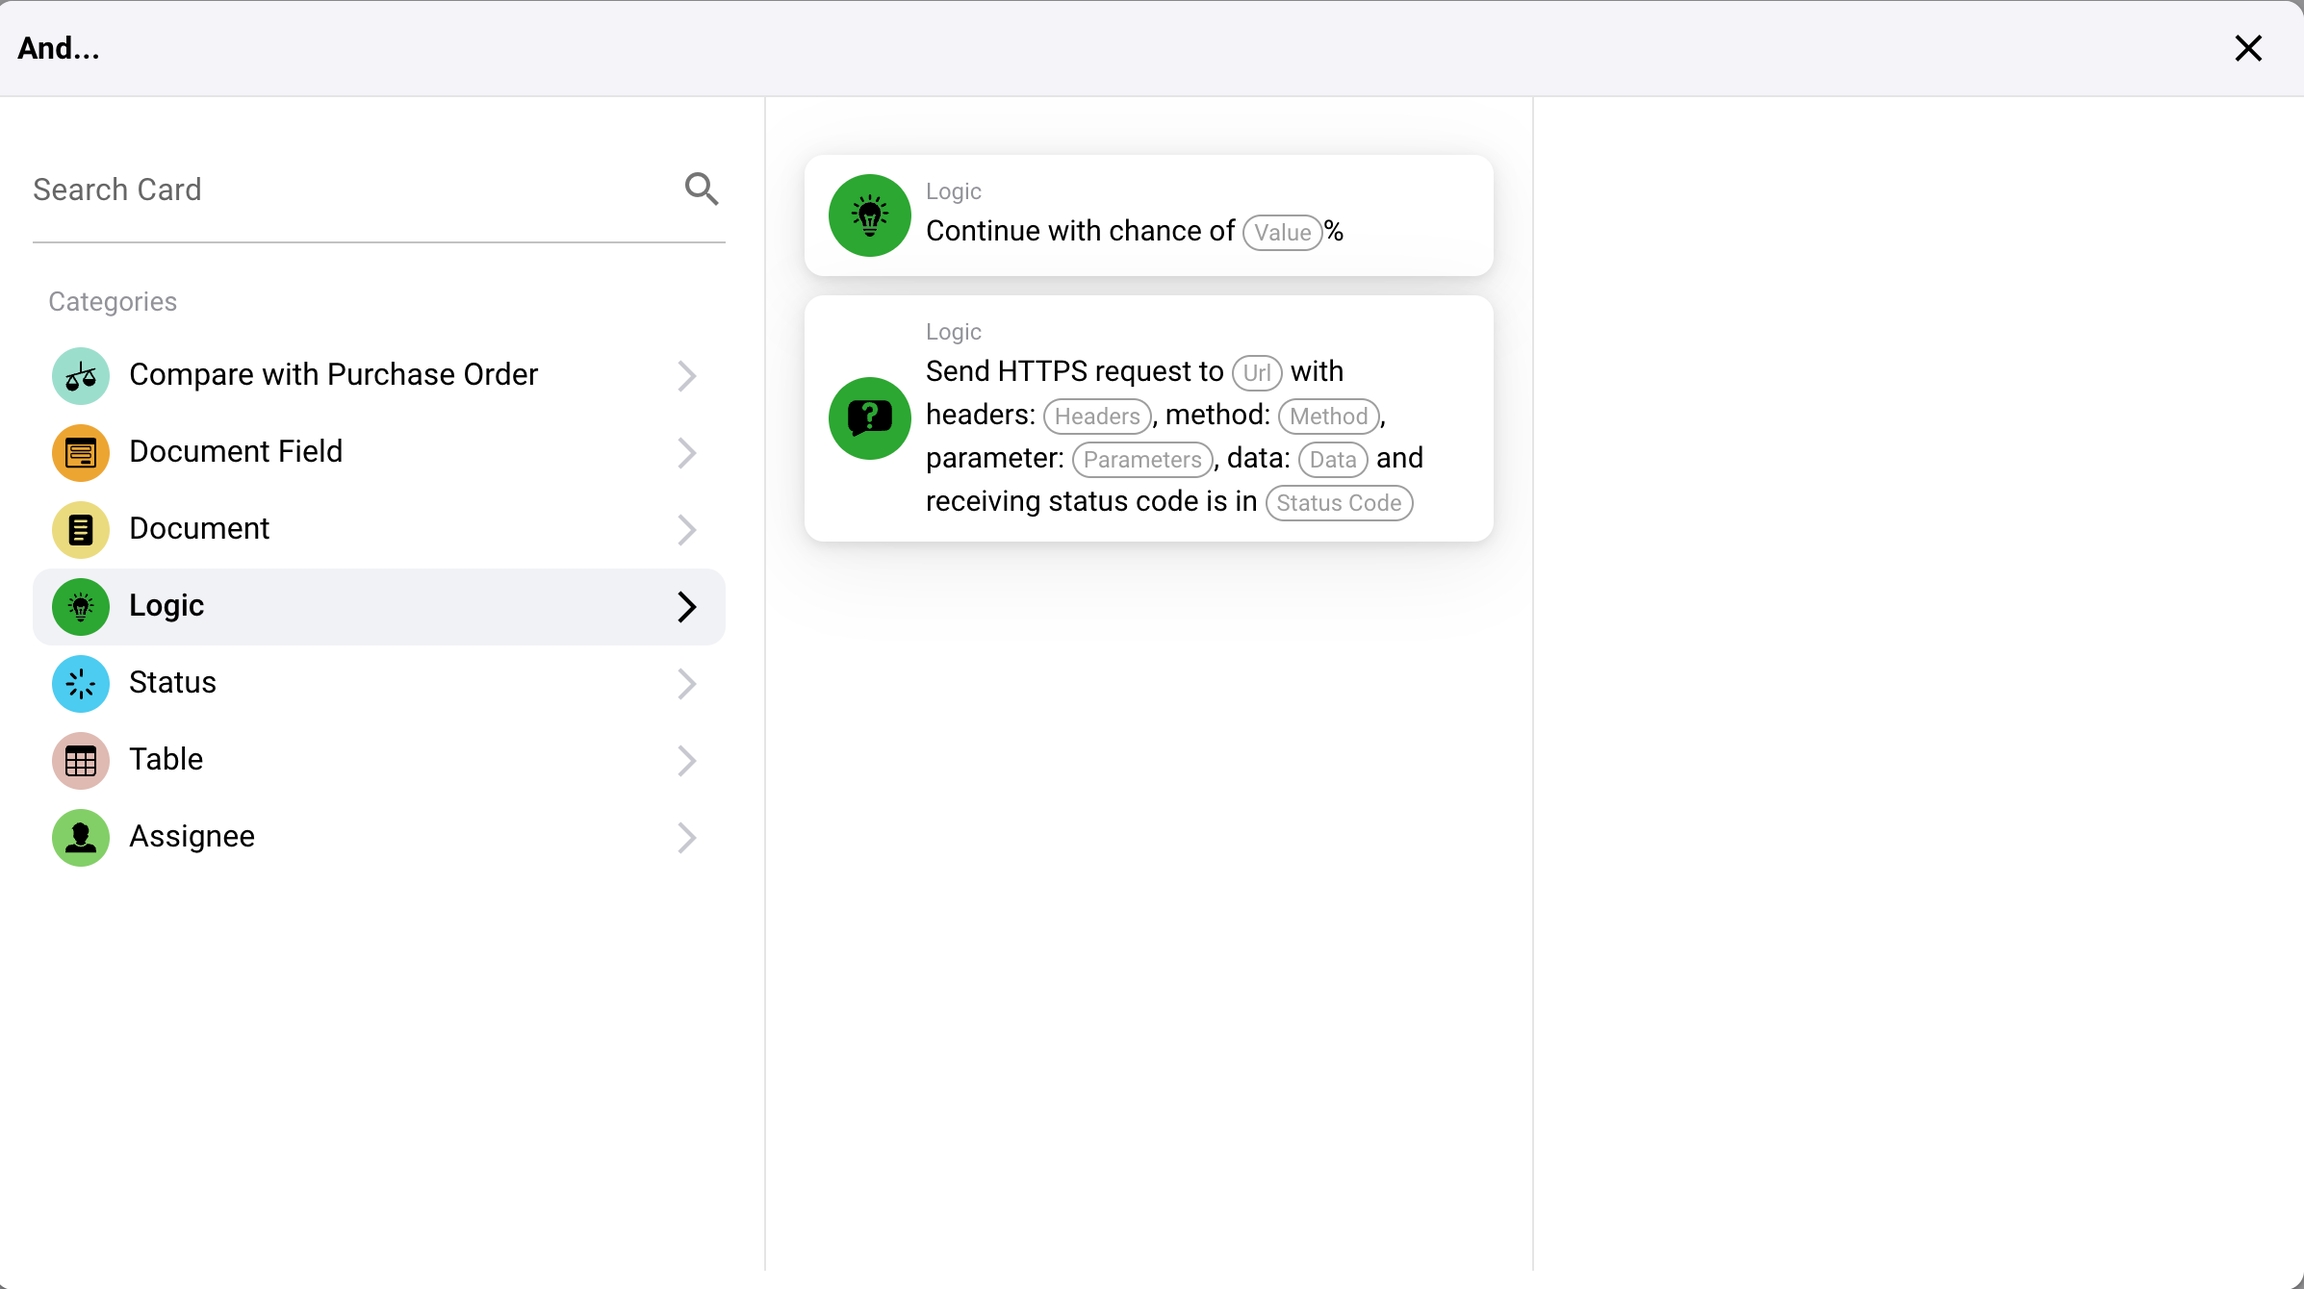Close the And... dialog

(x=2248, y=48)
